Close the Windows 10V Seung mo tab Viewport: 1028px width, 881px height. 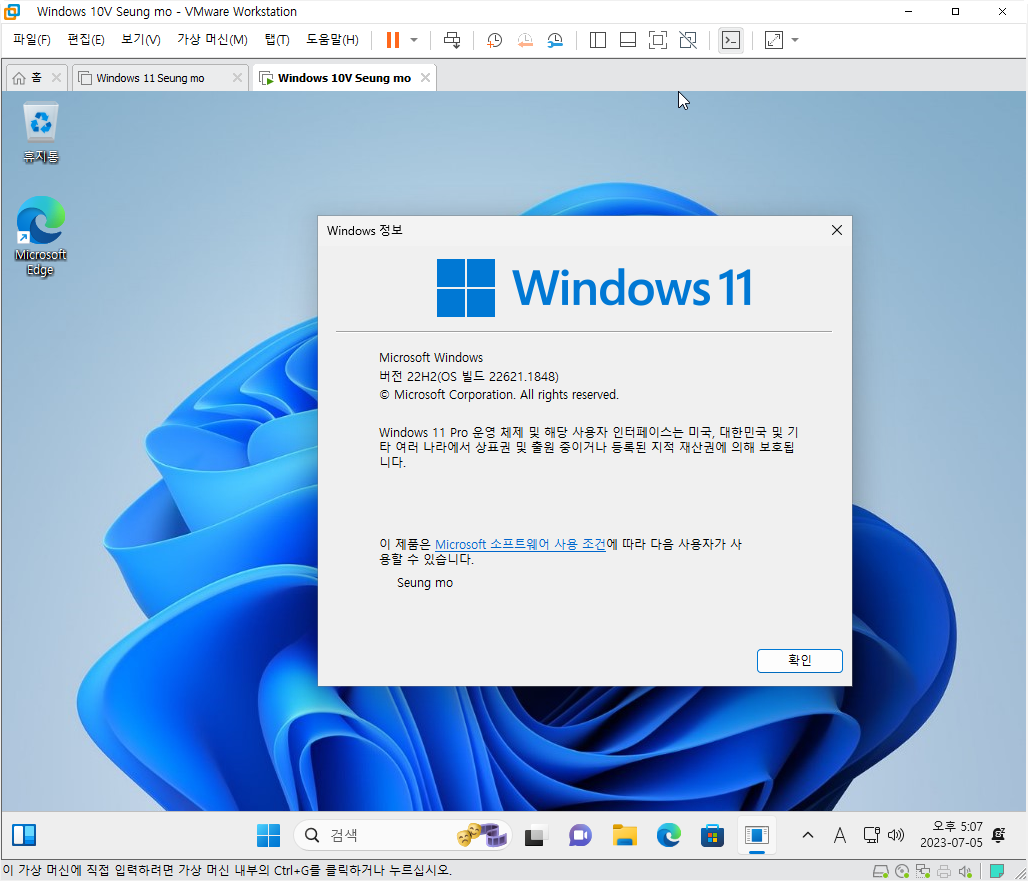tap(425, 77)
